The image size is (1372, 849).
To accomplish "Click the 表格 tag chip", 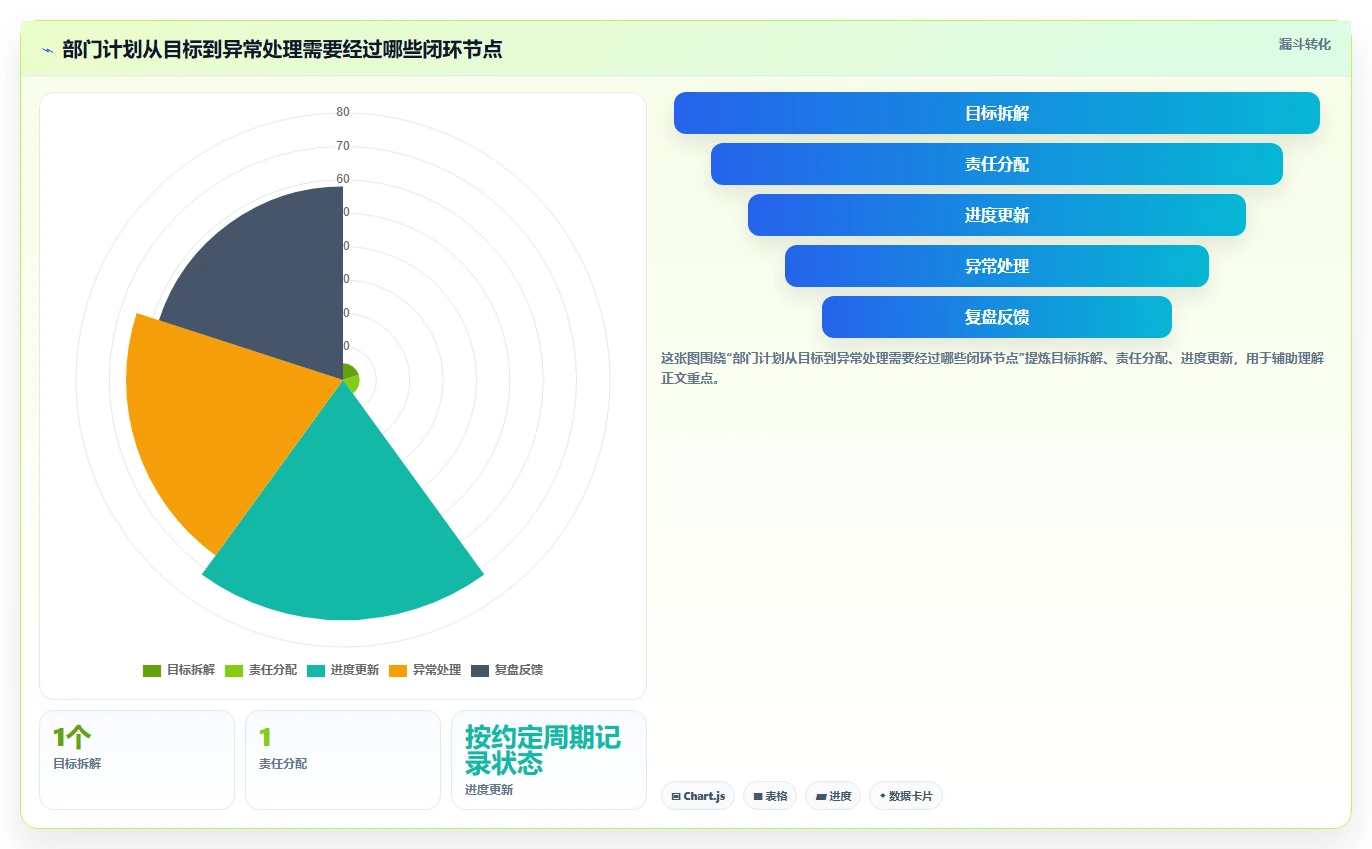I will click(770, 796).
